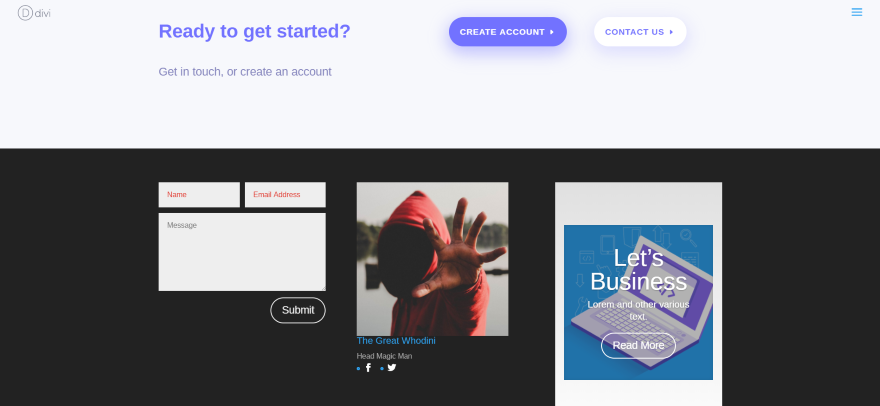Open The Great Whodini link

[x=396, y=341]
